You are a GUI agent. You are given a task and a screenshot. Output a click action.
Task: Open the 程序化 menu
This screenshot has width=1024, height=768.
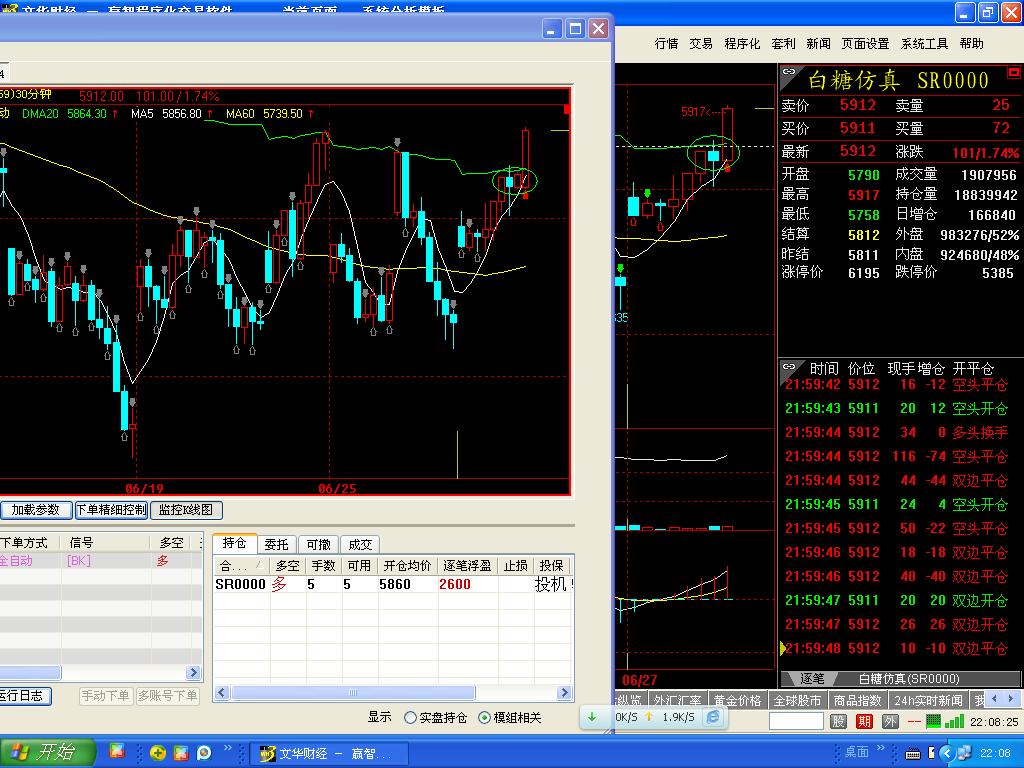742,44
